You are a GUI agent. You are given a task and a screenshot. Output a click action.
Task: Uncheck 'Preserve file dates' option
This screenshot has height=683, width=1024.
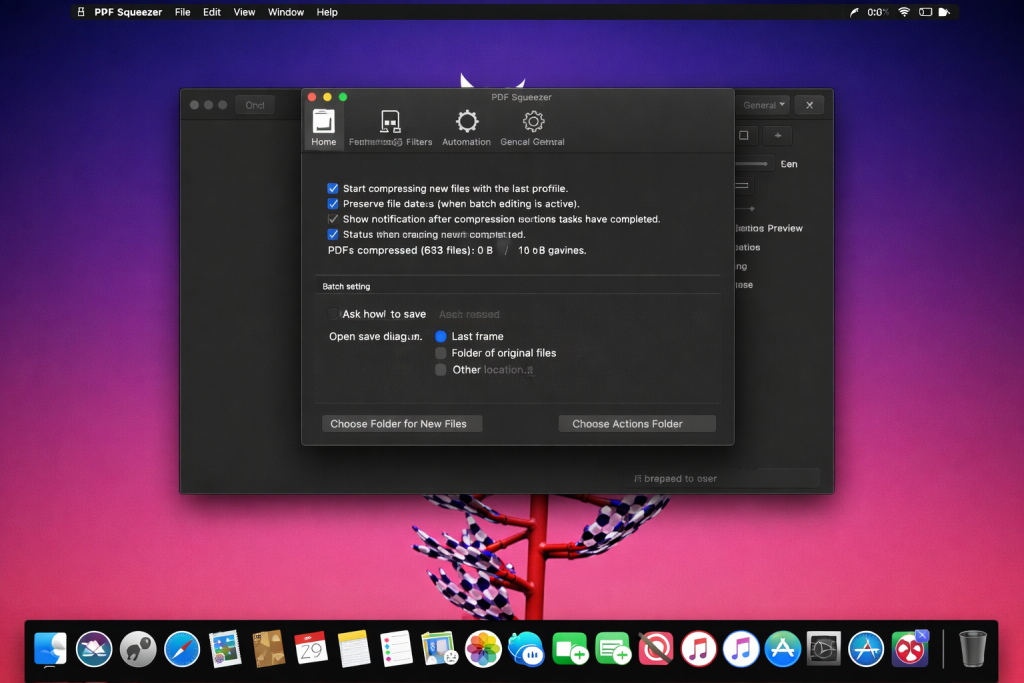(333, 203)
